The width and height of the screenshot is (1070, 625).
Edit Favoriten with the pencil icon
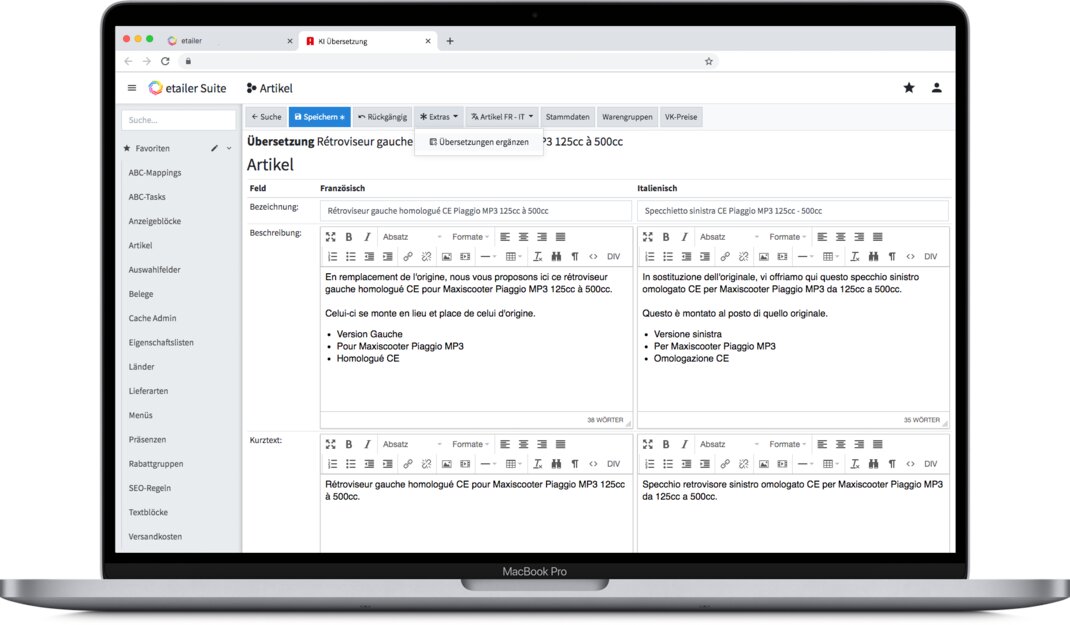214,148
